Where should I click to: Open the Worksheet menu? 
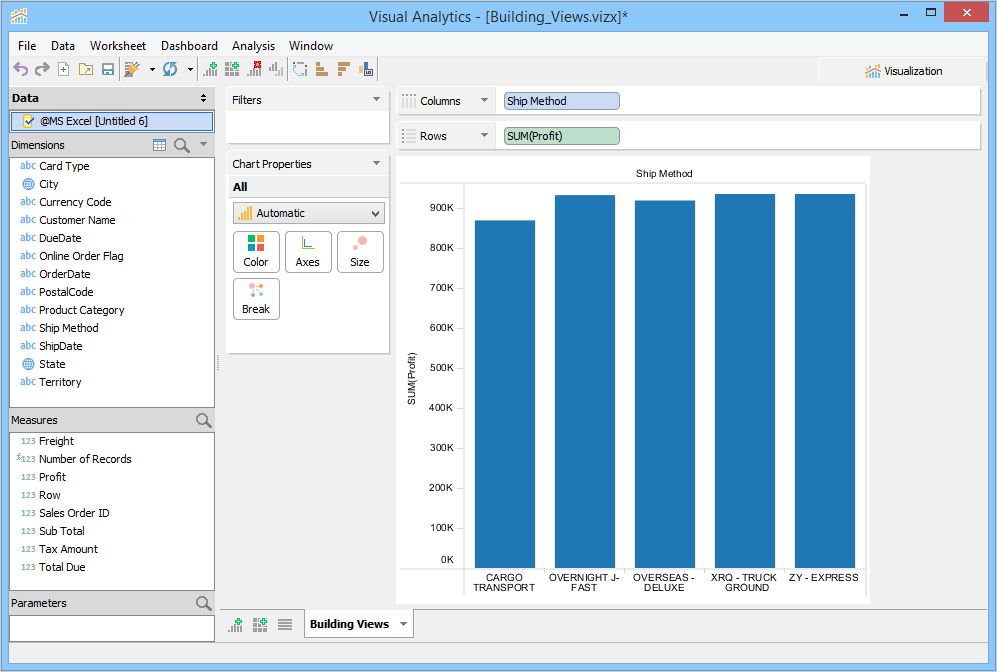[x=117, y=46]
